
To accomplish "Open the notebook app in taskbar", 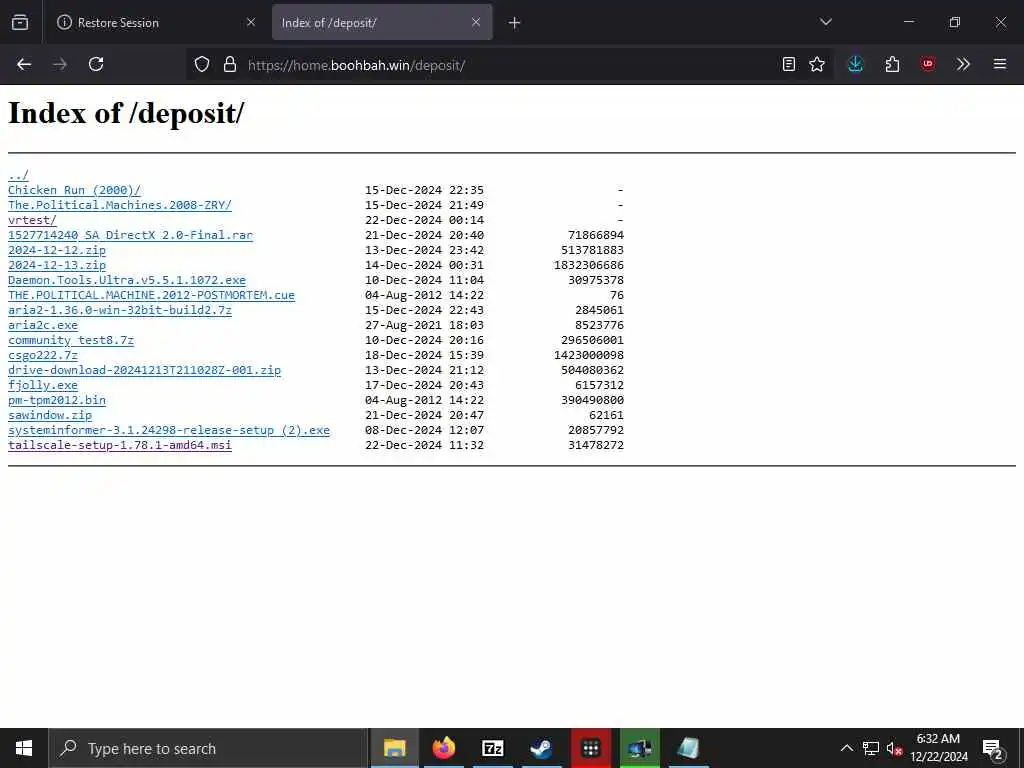I will (688, 748).
